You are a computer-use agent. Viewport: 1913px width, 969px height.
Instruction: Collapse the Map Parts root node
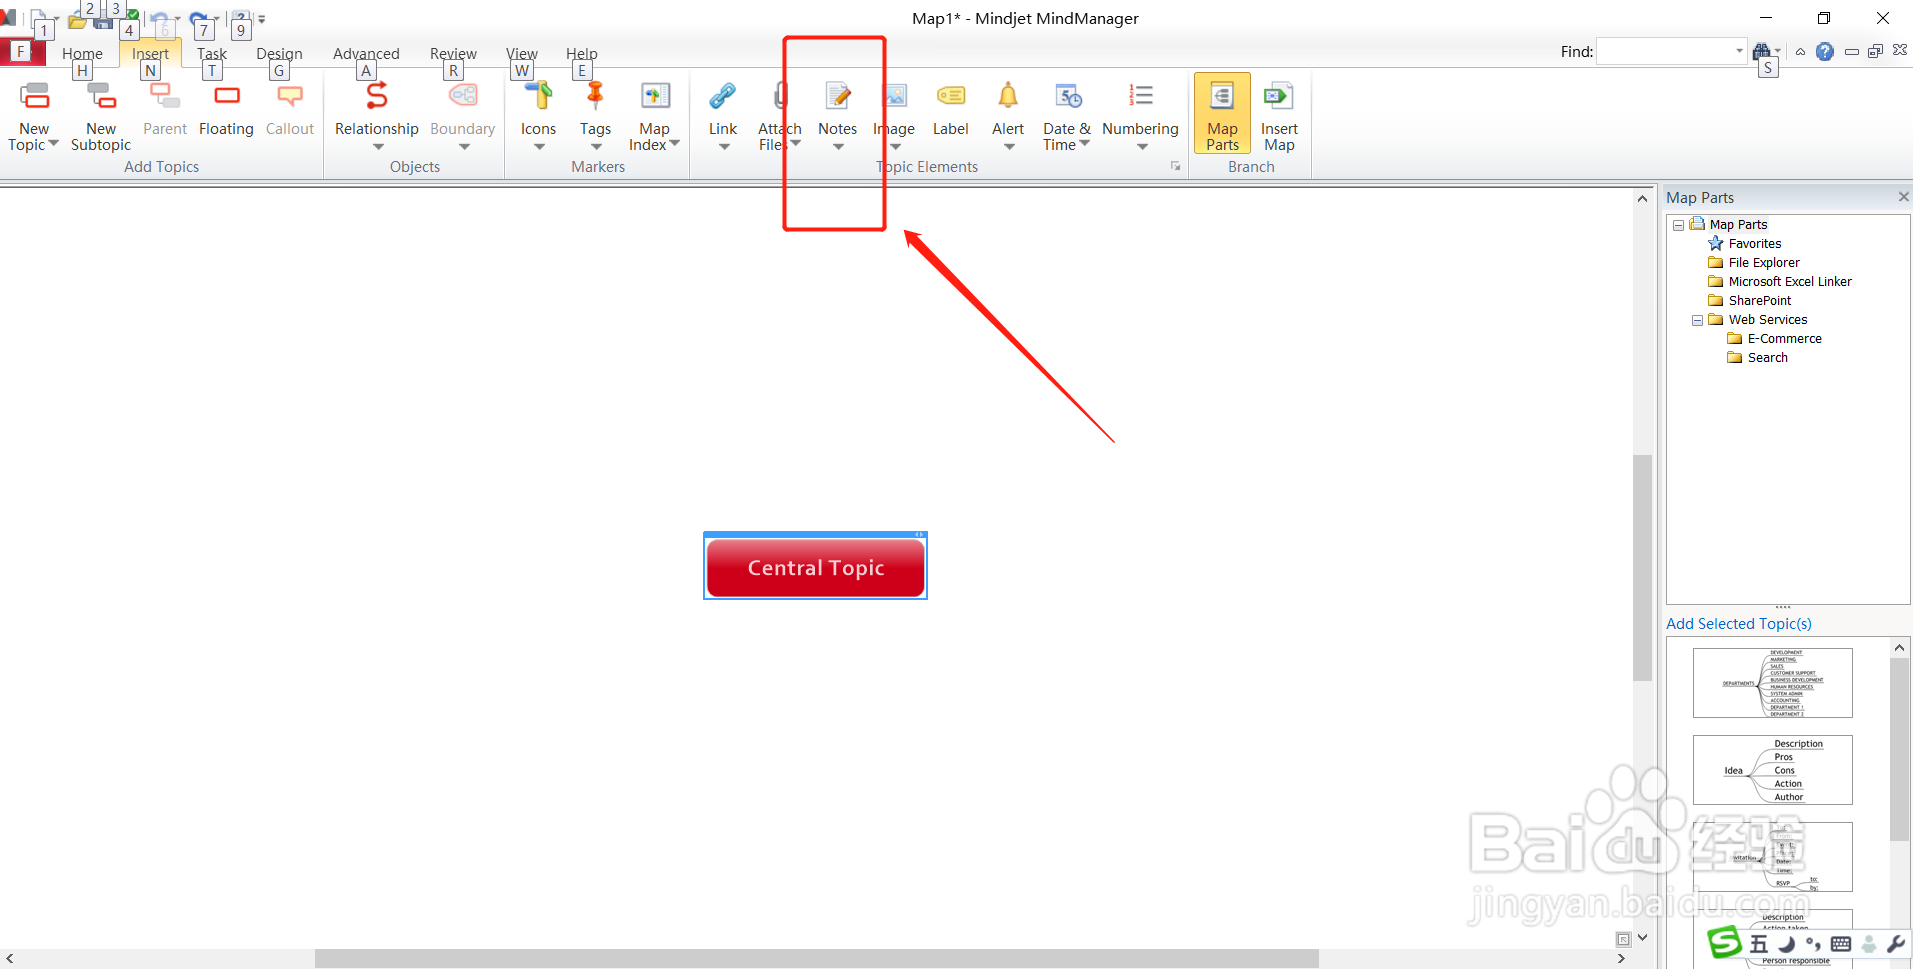point(1678,225)
